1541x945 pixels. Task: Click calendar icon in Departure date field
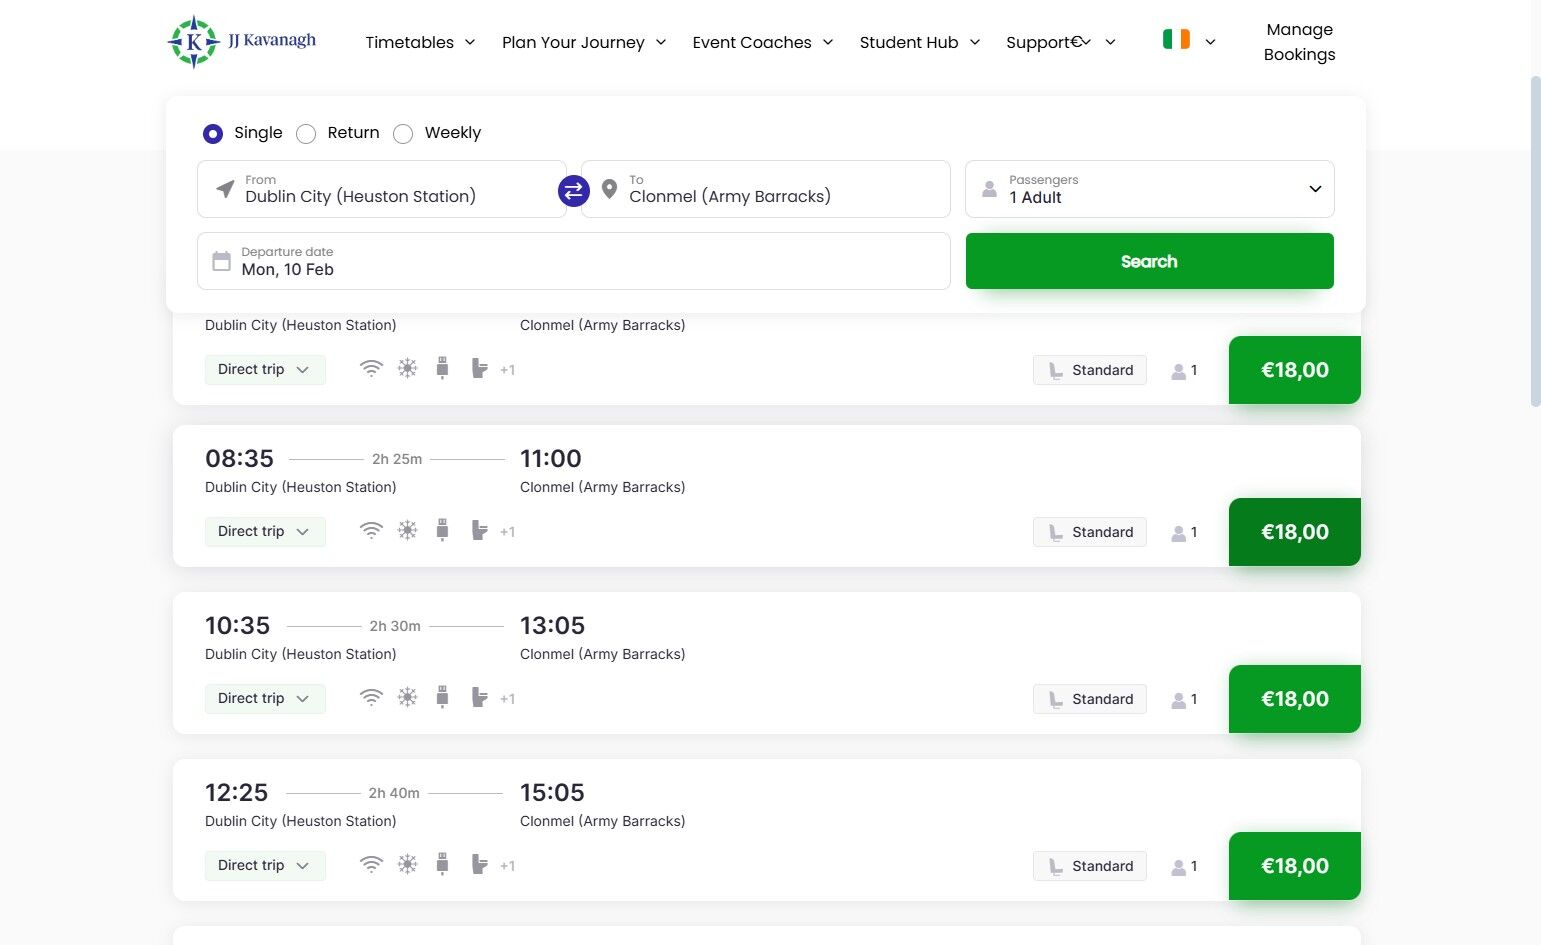[221, 262]
